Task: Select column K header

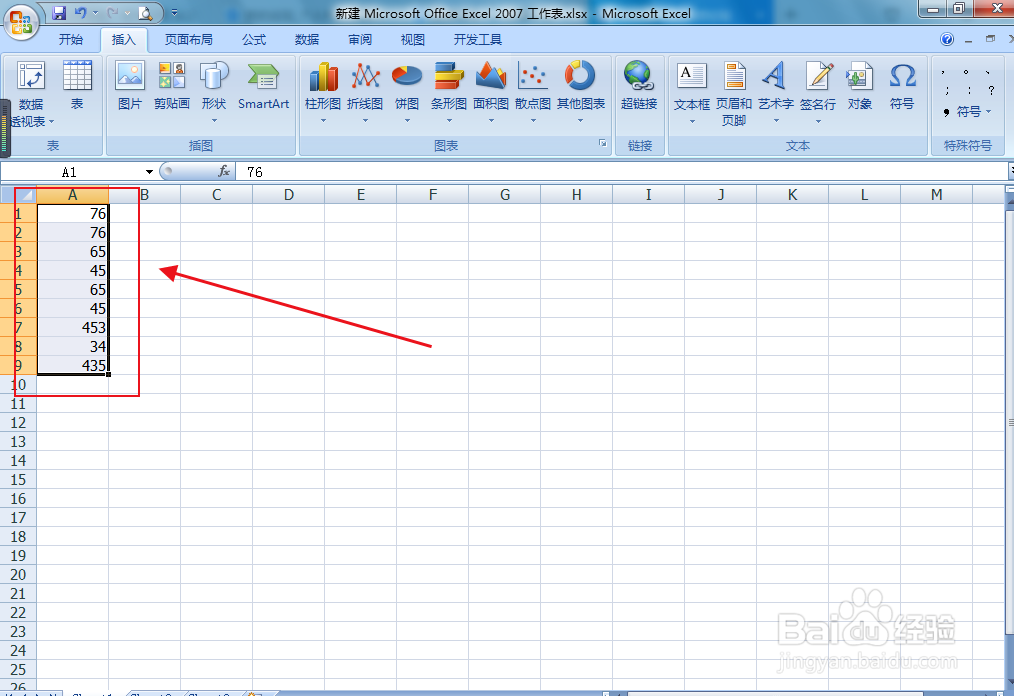Action: pos(792,195)
